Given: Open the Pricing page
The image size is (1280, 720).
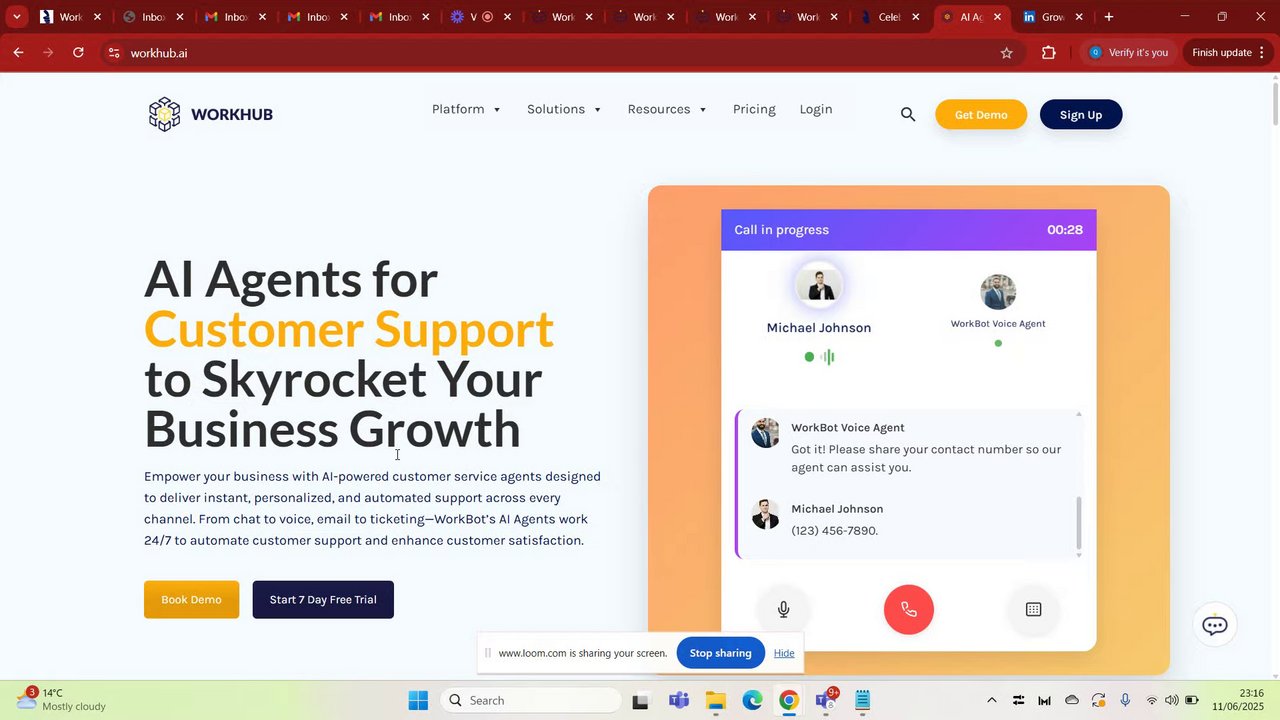Looking at the screenshot, I should 754,109.
